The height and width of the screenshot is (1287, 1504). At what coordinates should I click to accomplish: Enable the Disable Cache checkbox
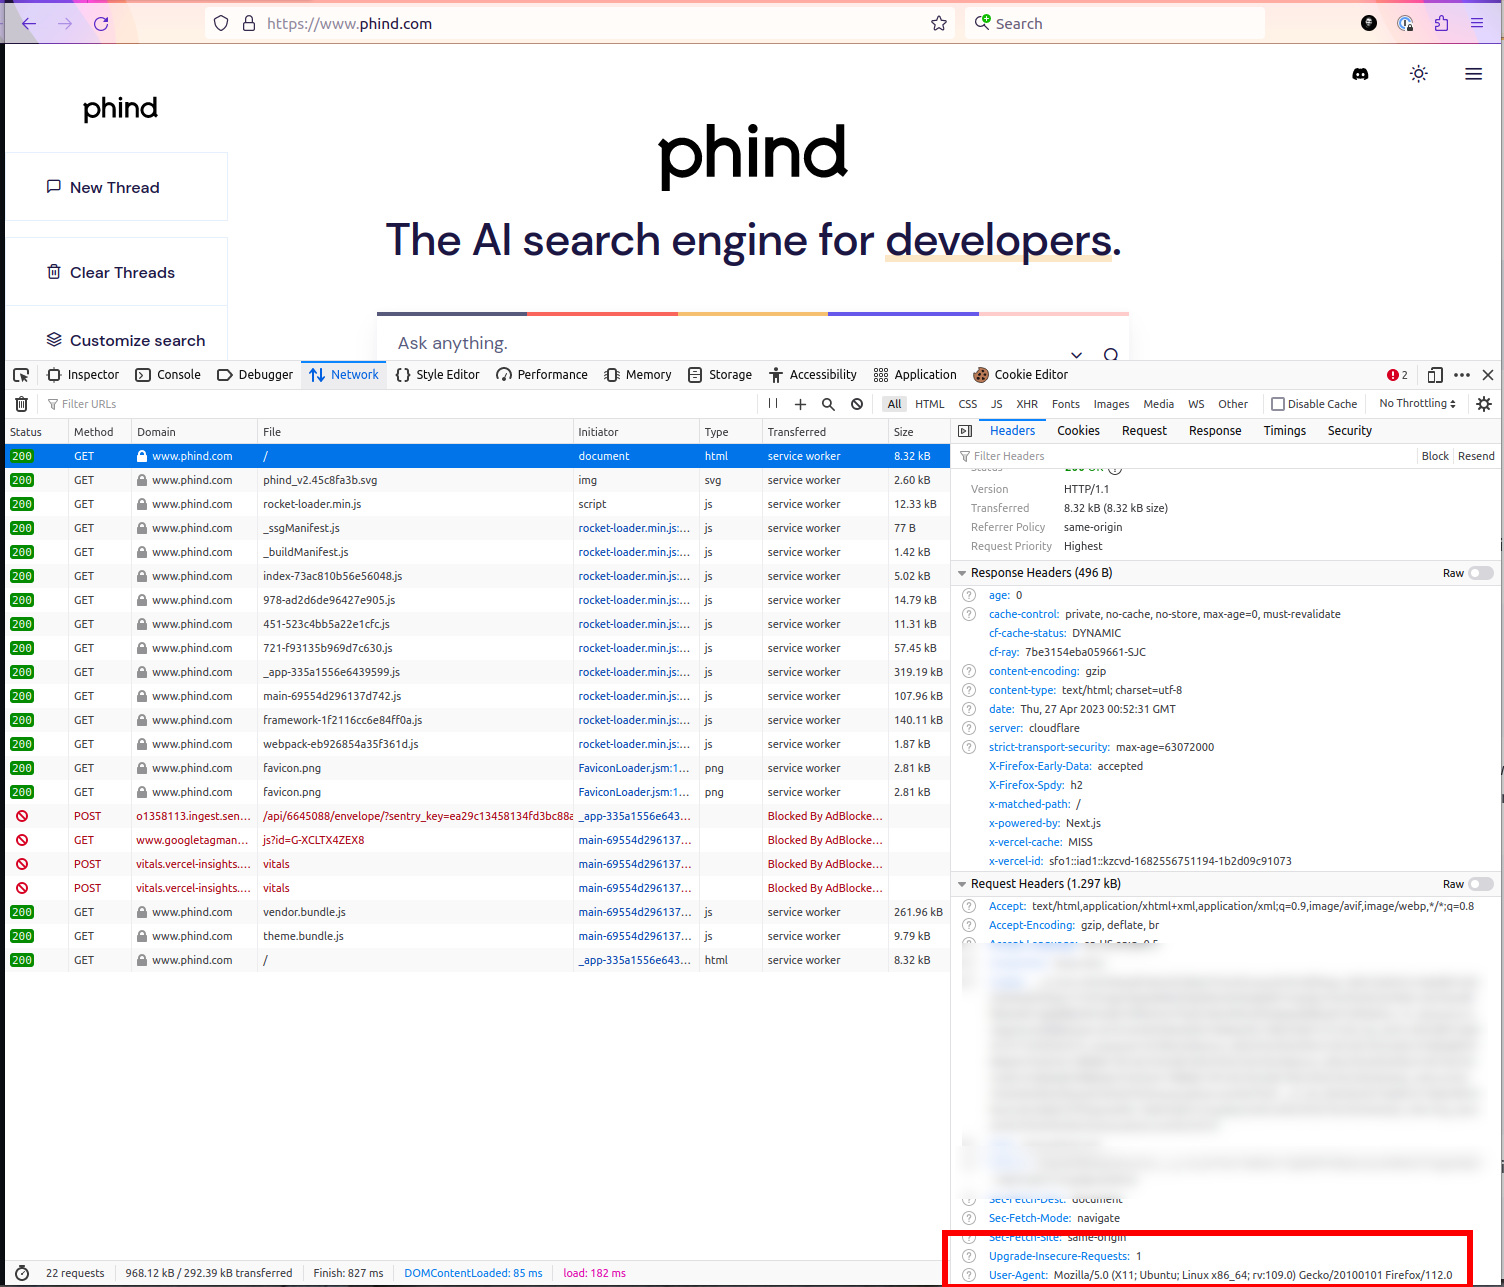1278,404
